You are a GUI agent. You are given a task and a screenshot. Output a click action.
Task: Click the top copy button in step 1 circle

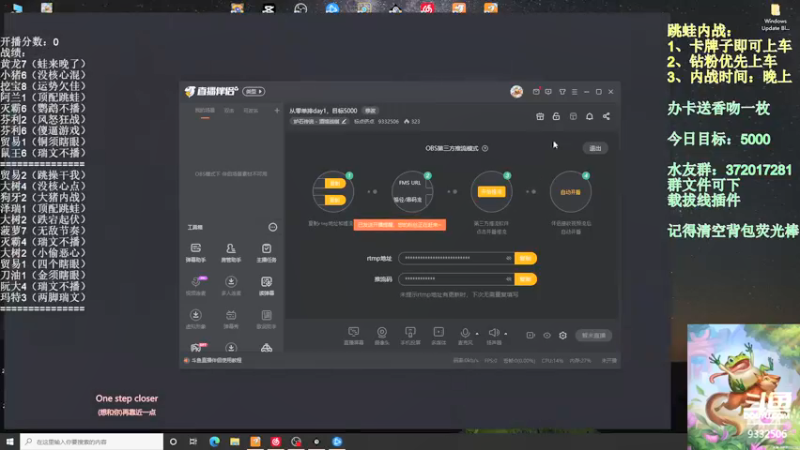point(335,183)
